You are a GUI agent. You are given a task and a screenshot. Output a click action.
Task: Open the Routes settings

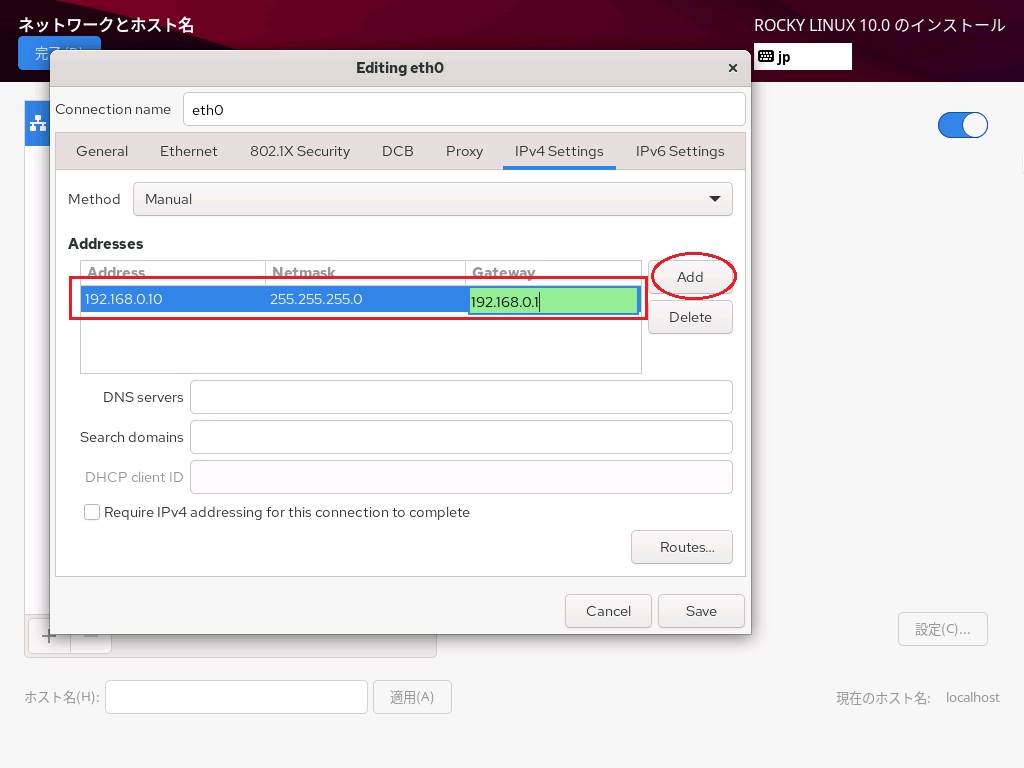pyautogui.click(x=681, y=547)
